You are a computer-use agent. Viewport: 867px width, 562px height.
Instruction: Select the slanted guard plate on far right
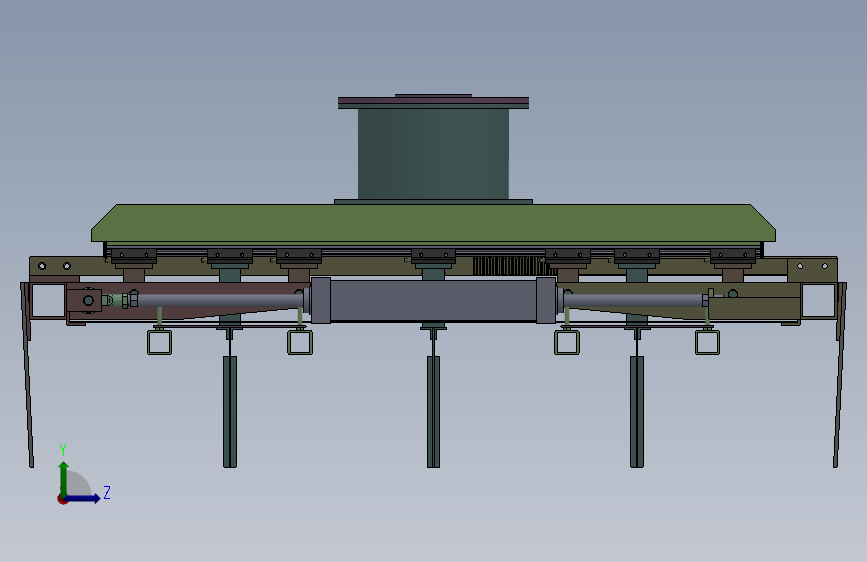click(x=840, y=374)
